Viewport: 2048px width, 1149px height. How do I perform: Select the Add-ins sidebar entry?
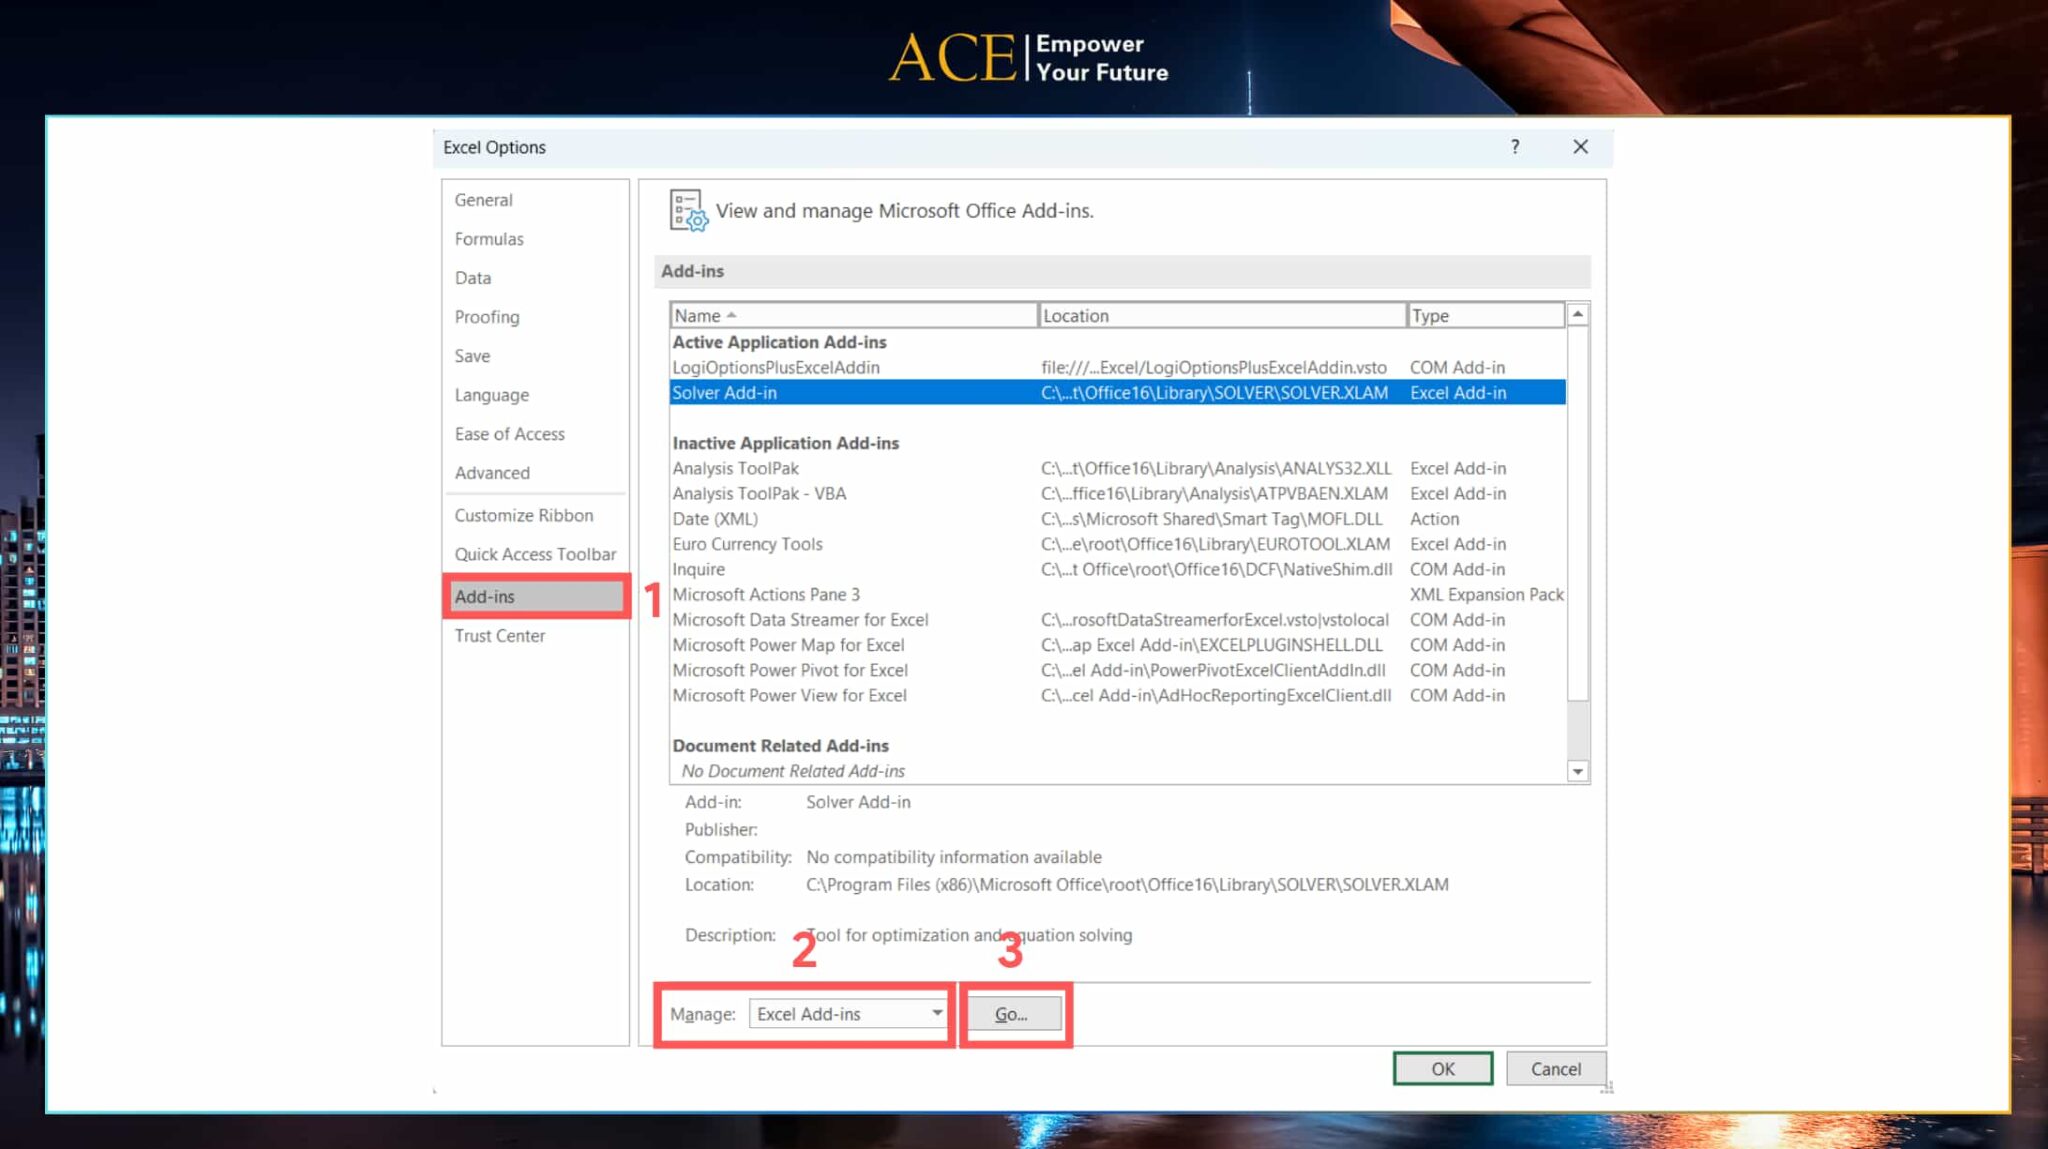[x=484, y=596]
